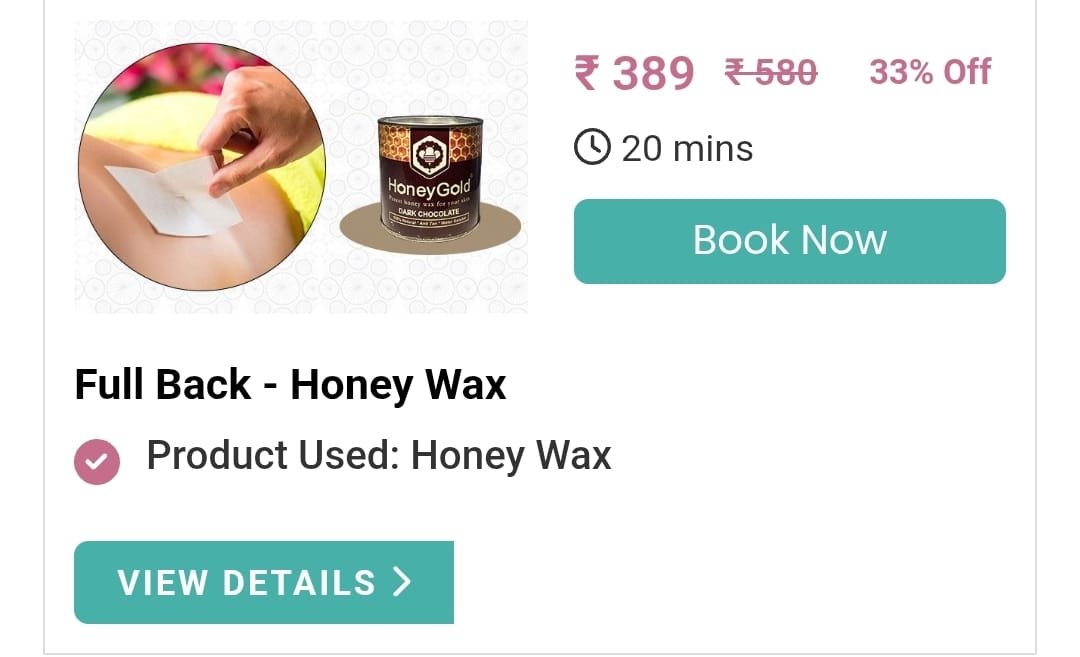1080x657 pixels.
Task: Click the pink checkmark icon
Action: point(97,461)
